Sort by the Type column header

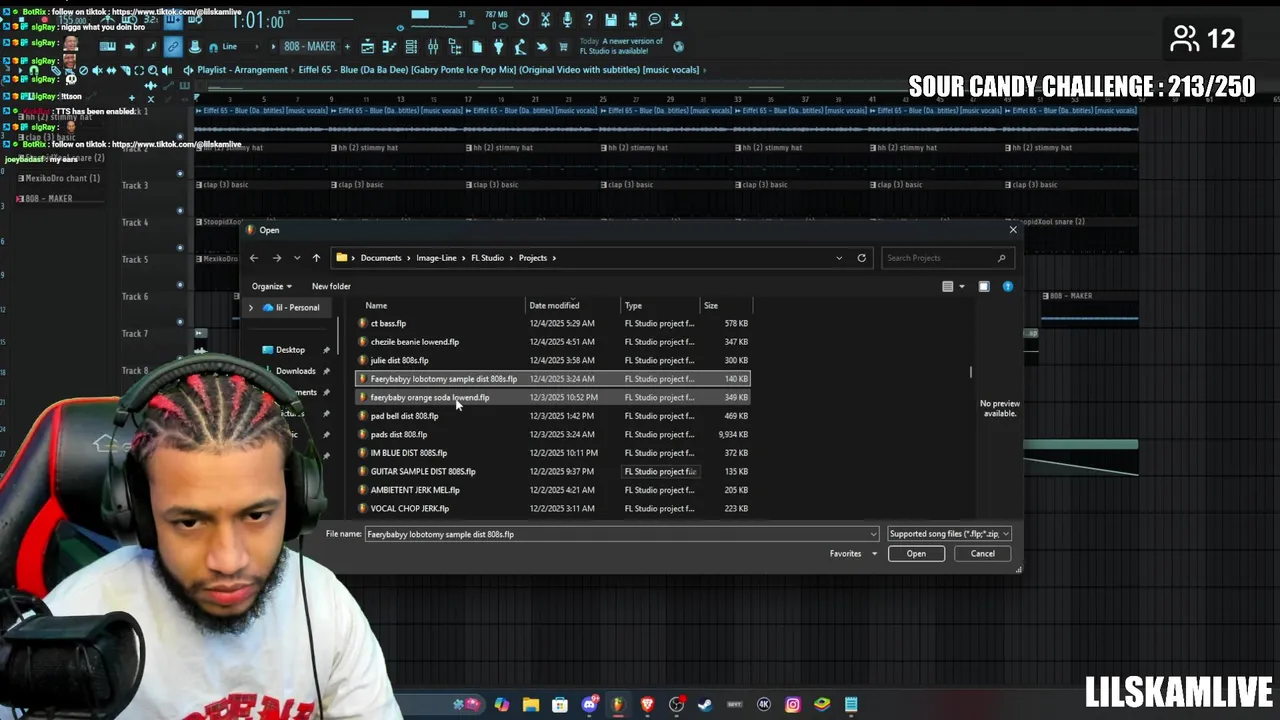[x=633, y=306]
